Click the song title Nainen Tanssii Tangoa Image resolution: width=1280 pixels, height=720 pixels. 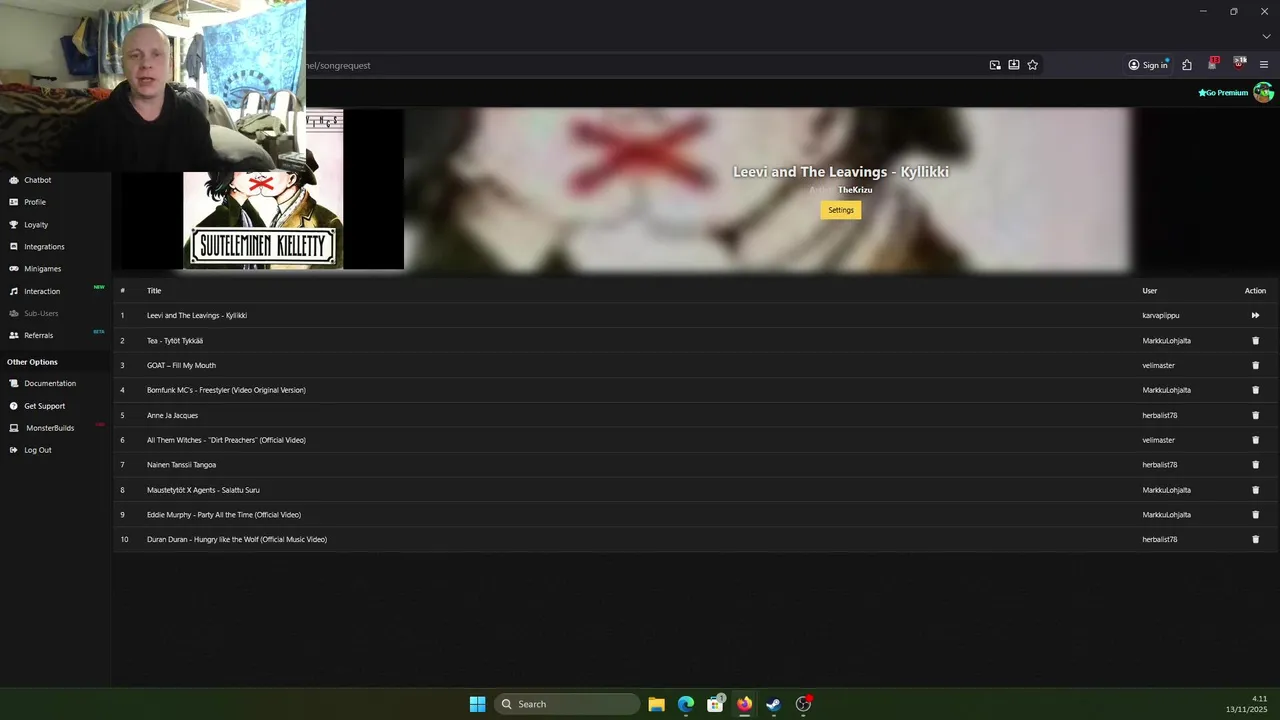pos(181,465)
